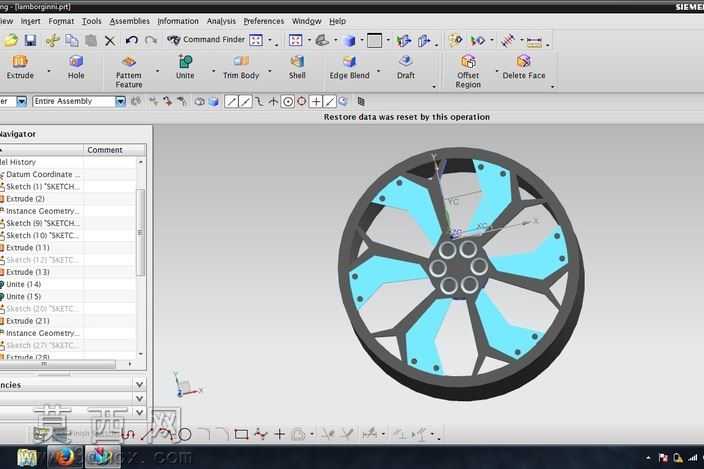Click the gray background rectangle icon

point(374,41)
